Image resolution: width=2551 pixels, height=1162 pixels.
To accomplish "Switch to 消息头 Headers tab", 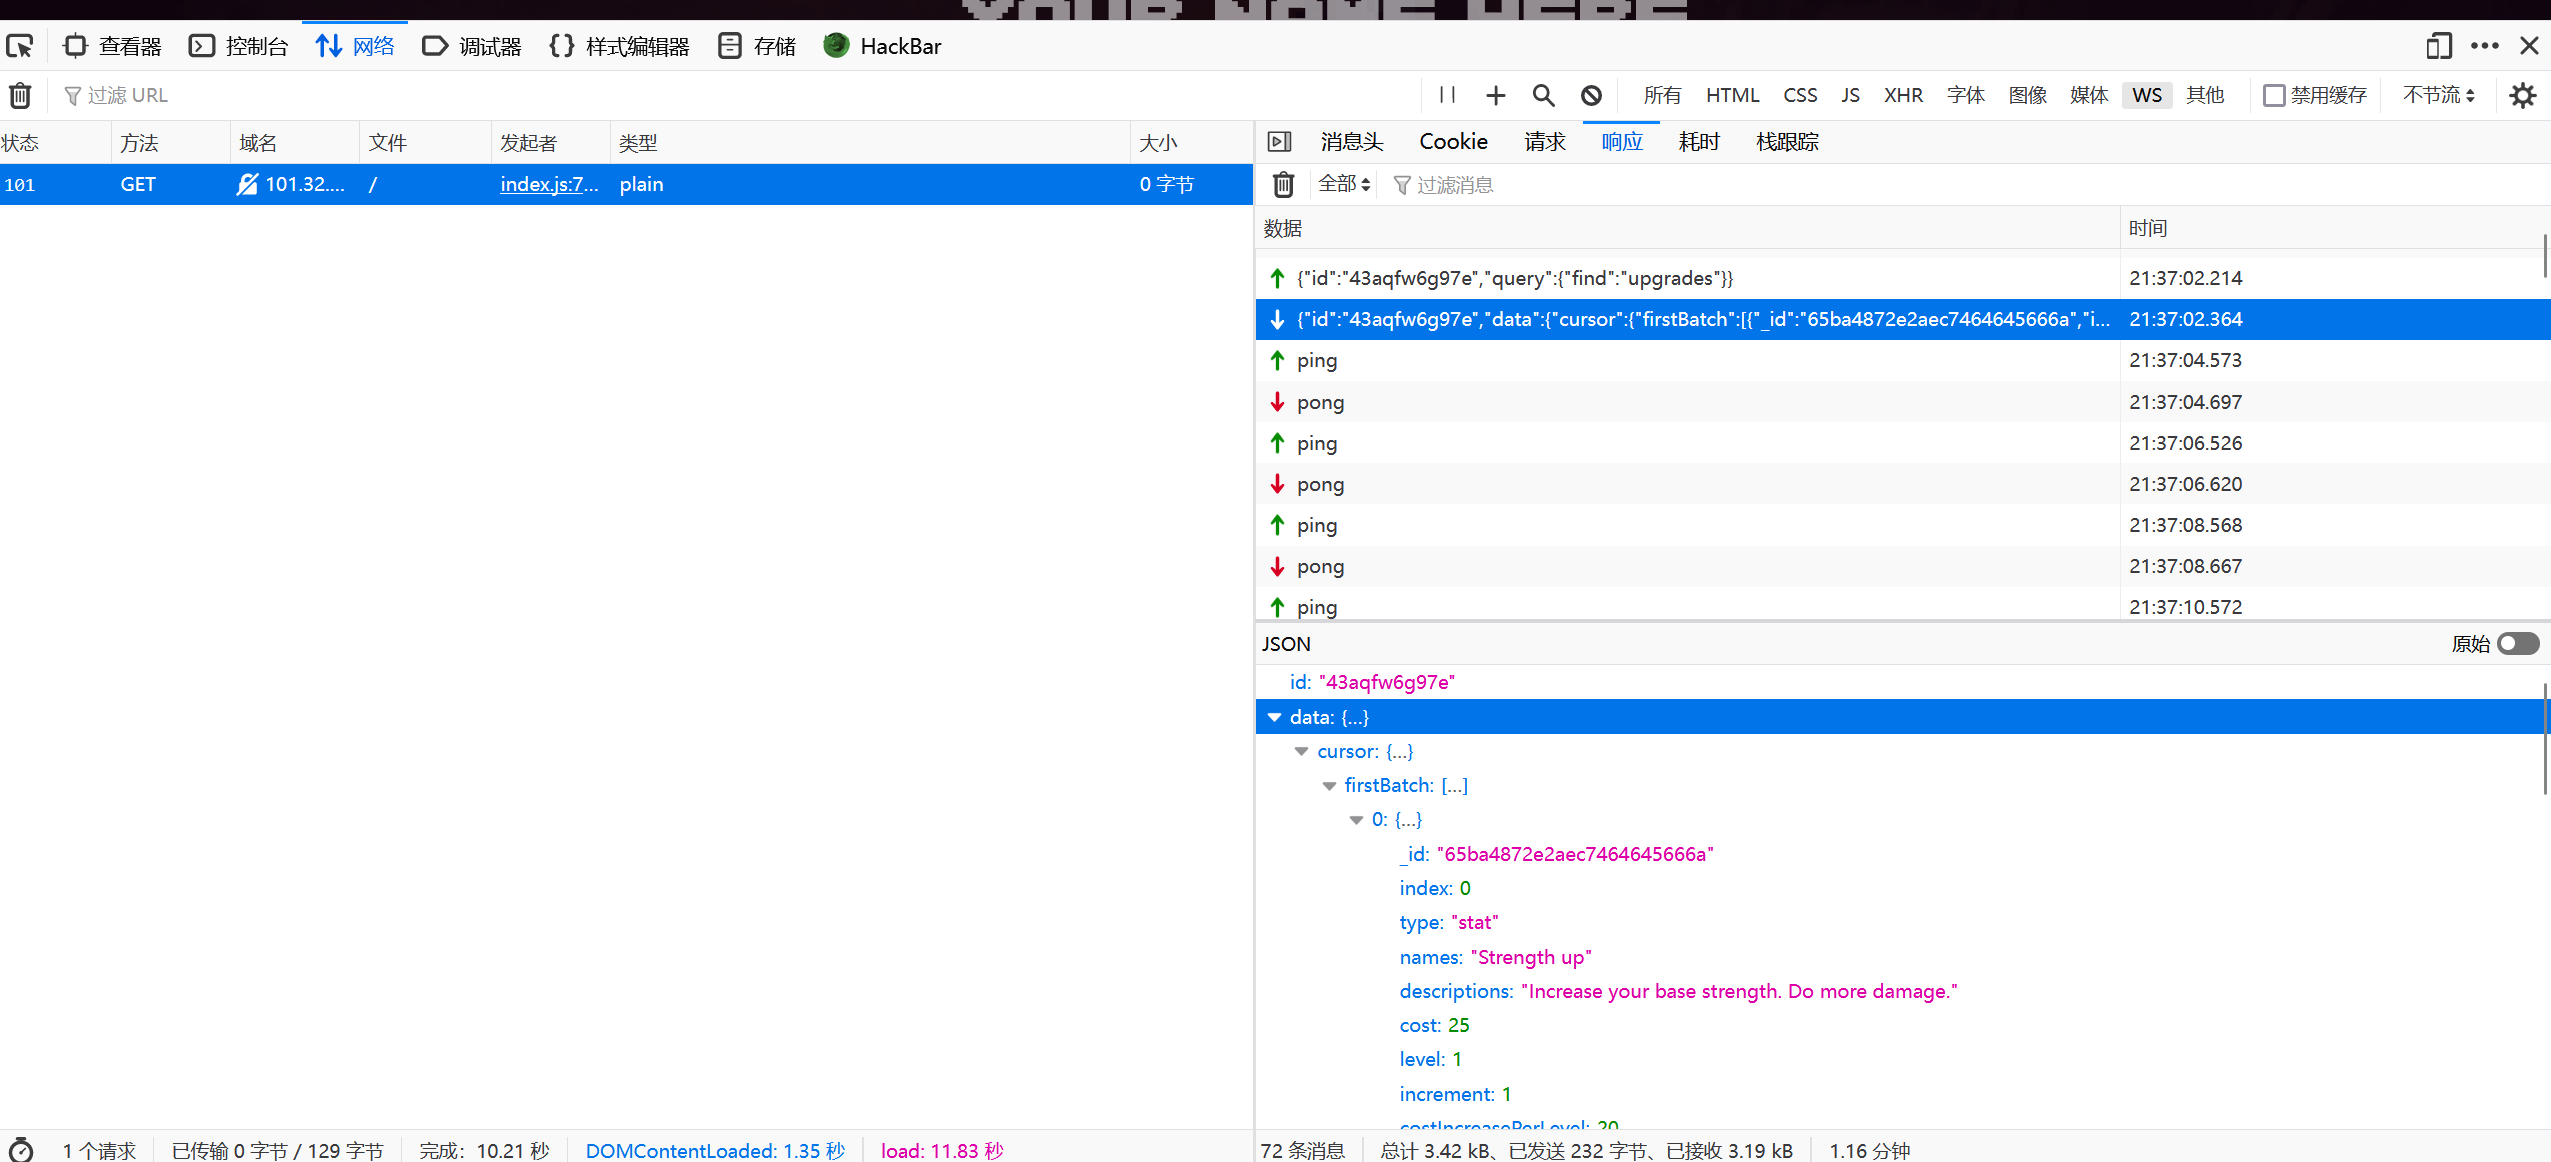I will pos(1351,142).
